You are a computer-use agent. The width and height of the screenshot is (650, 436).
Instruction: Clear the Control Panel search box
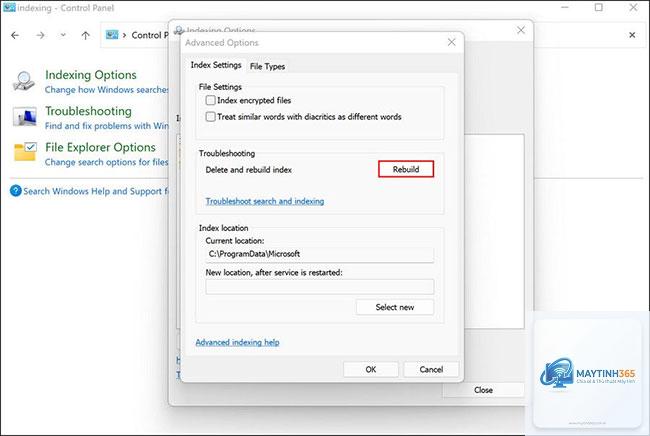632,35
